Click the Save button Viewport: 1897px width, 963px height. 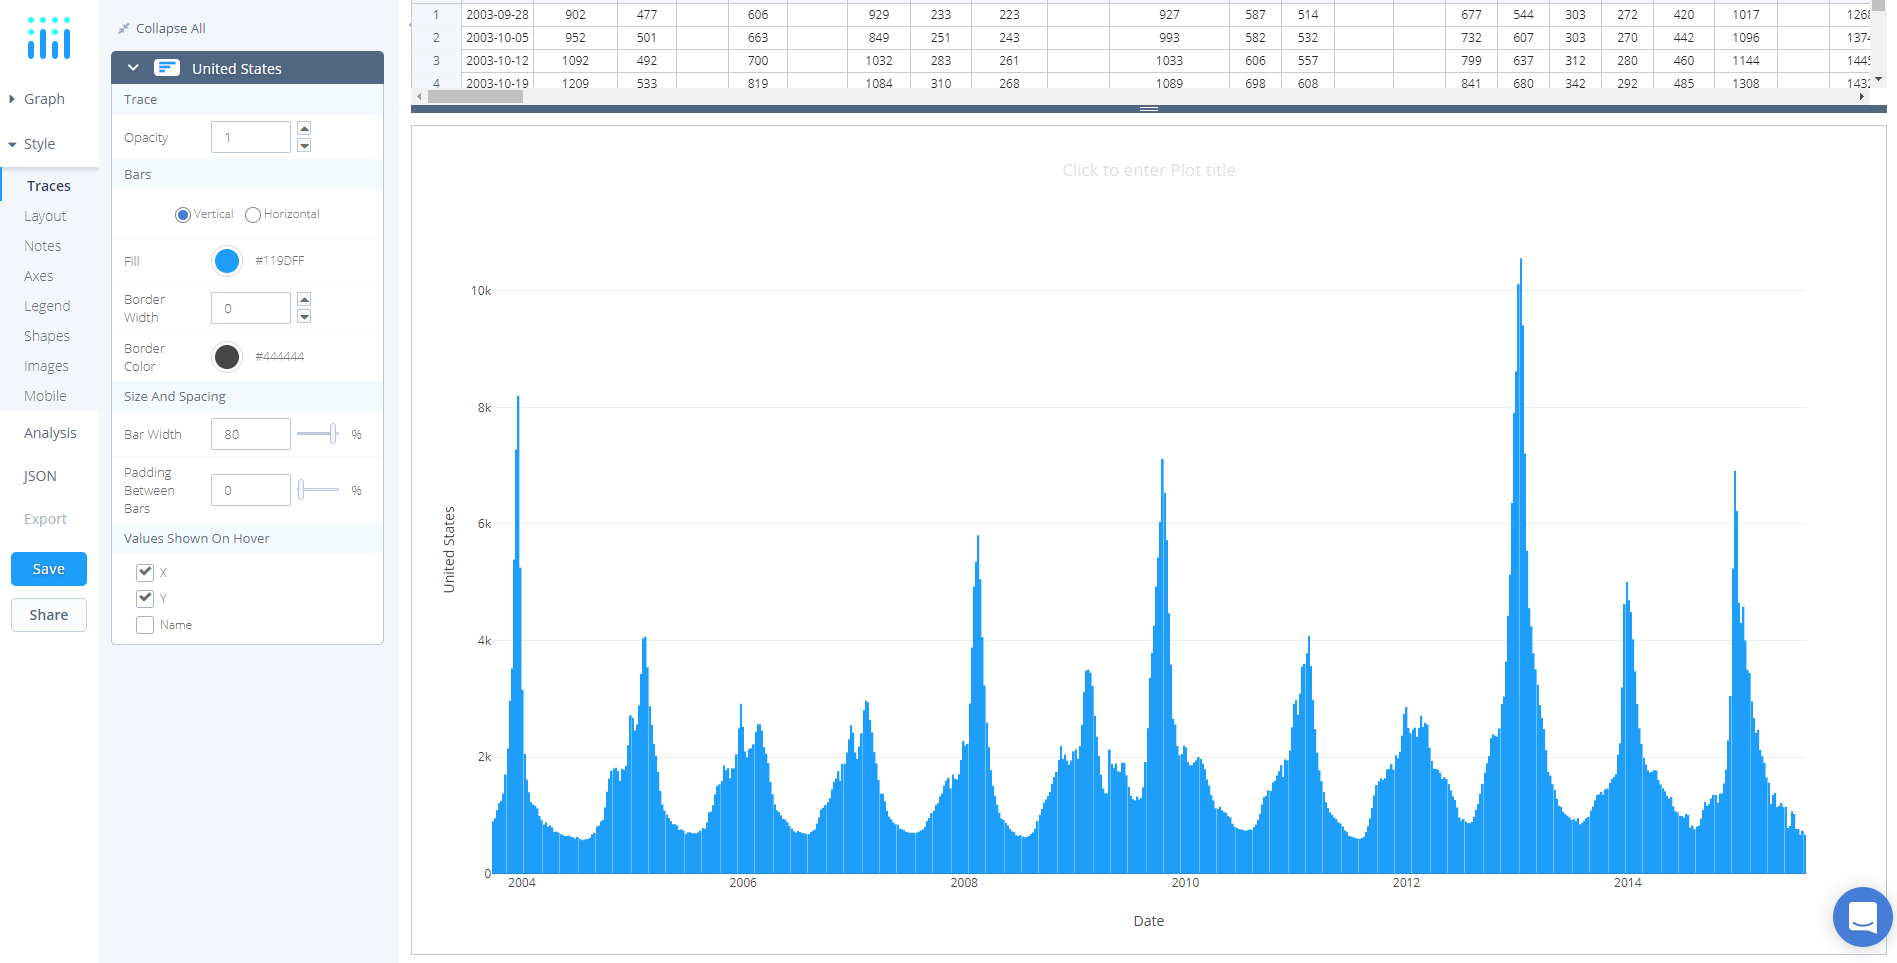click(x=49, y=569)
